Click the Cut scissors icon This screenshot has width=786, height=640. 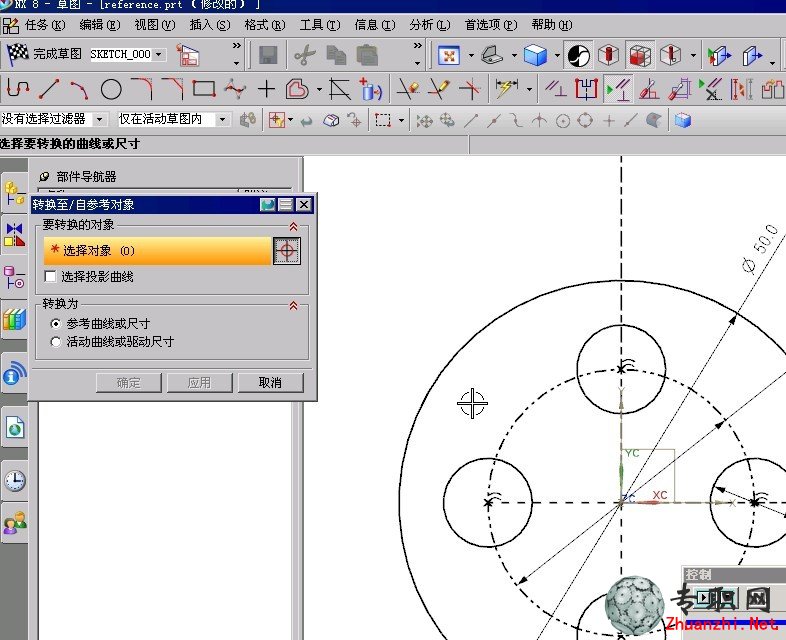pyautogui.click(x=304, y=55)
